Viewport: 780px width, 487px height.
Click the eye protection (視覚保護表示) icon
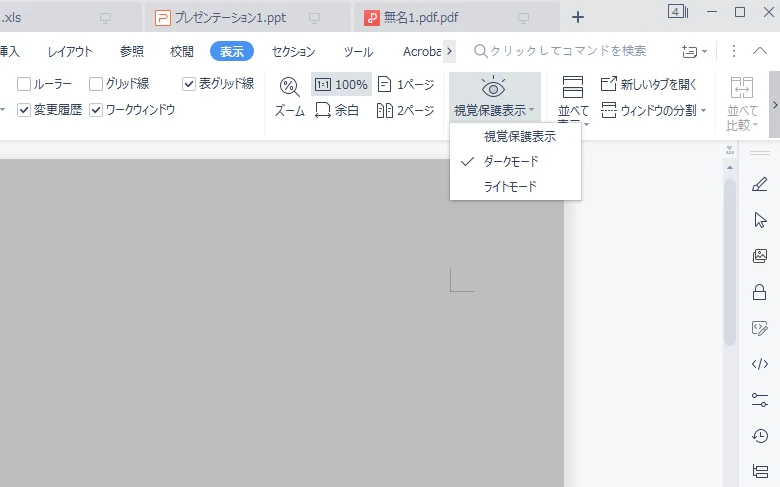(493, 88)
